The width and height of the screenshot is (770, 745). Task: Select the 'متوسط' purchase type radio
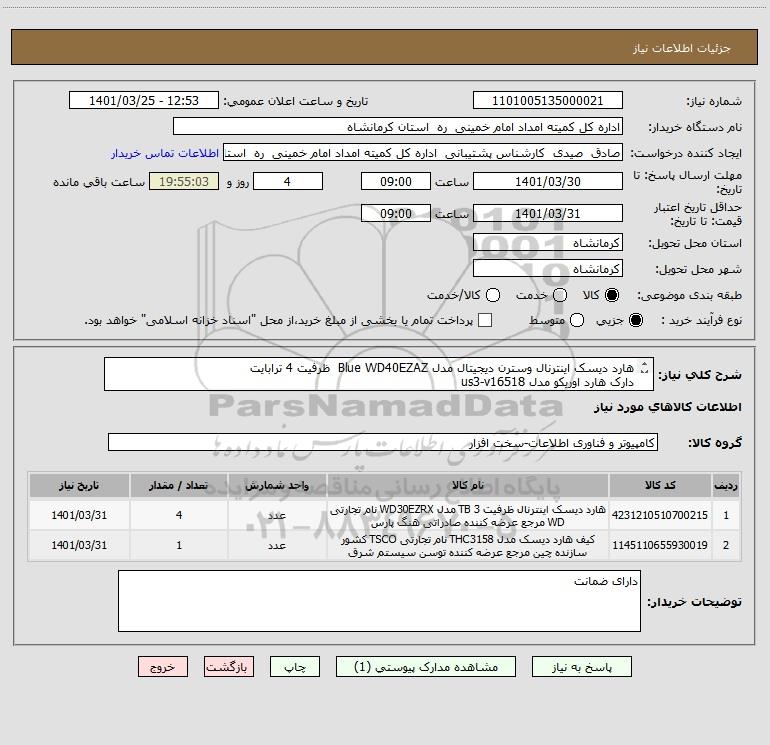pyautogui.click(x=577, y=321)
